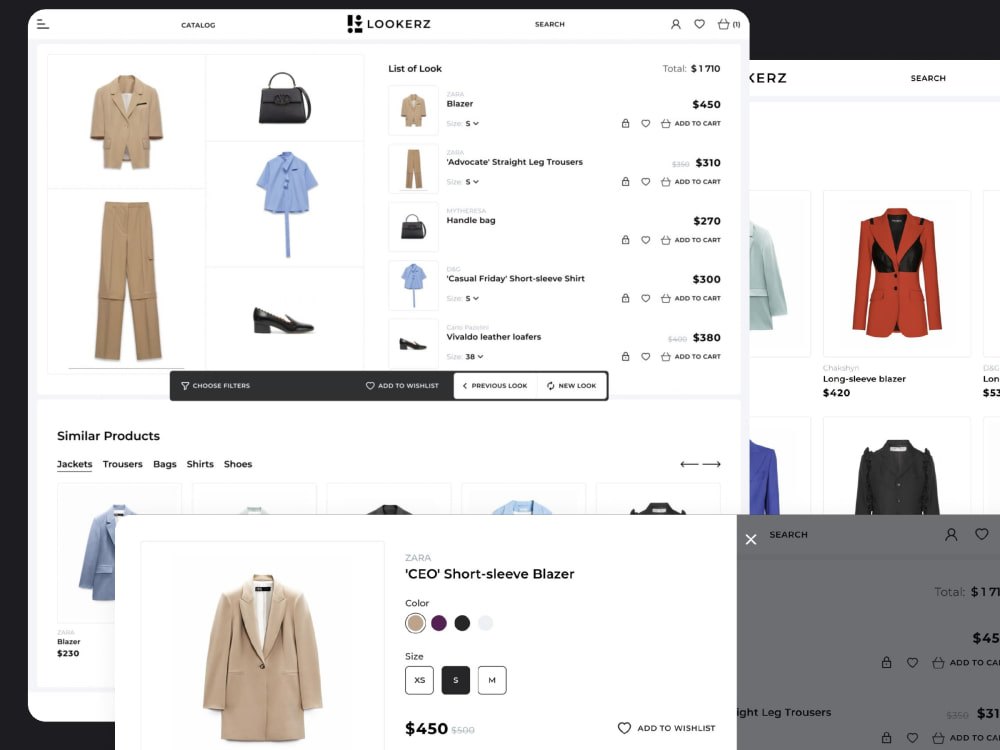Select the Shoes tab

tap(238, 464)
